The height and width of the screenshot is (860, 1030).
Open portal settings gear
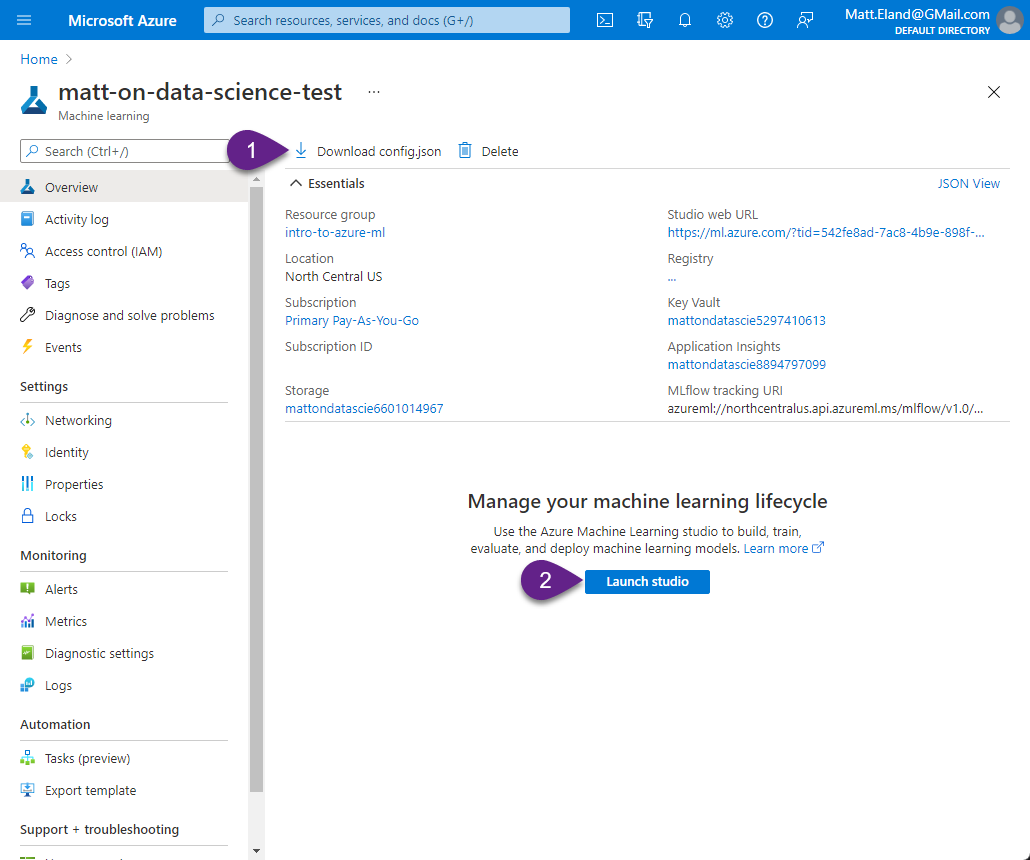click(x=725, y=20)
